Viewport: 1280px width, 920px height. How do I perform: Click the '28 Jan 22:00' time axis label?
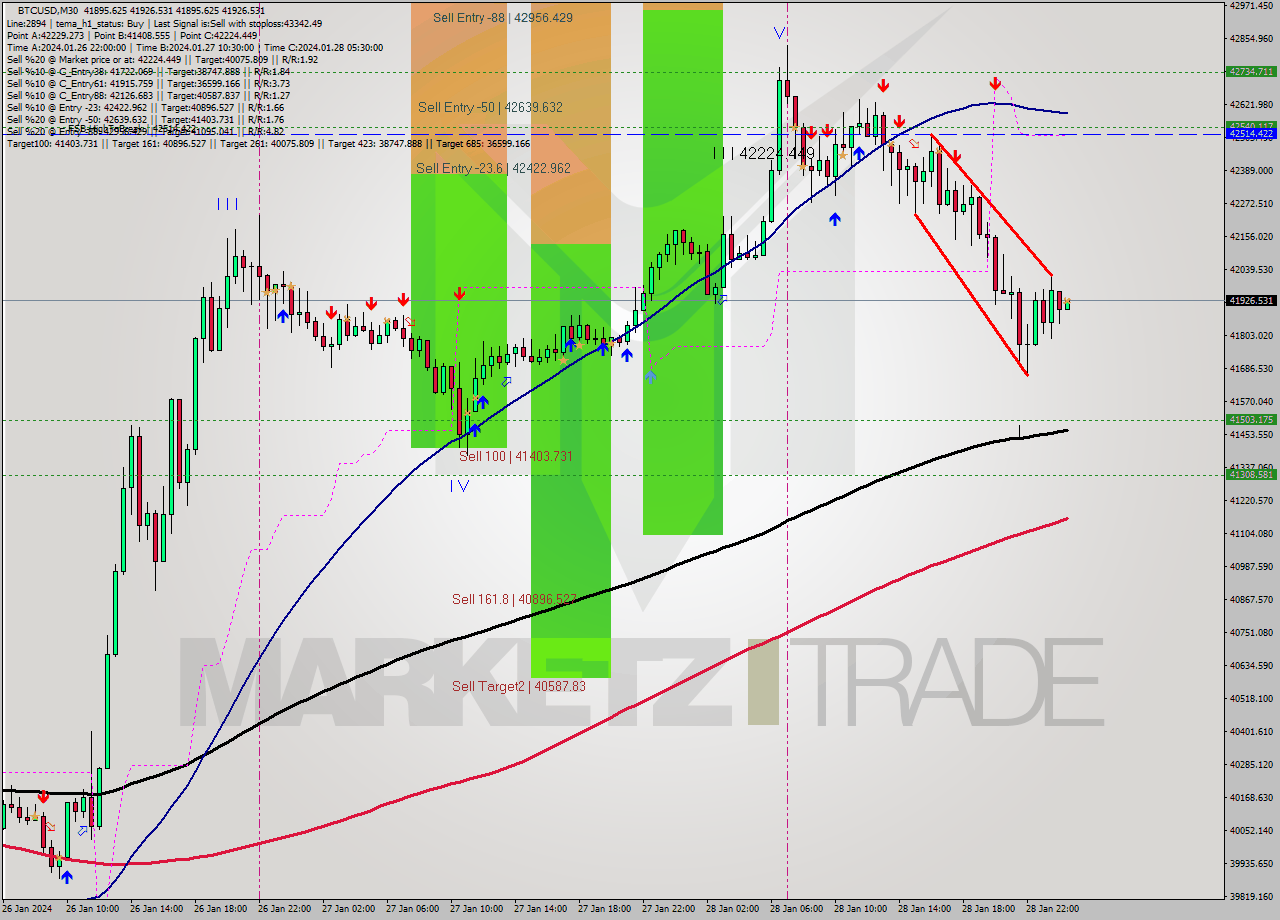tap(1053, 909)
